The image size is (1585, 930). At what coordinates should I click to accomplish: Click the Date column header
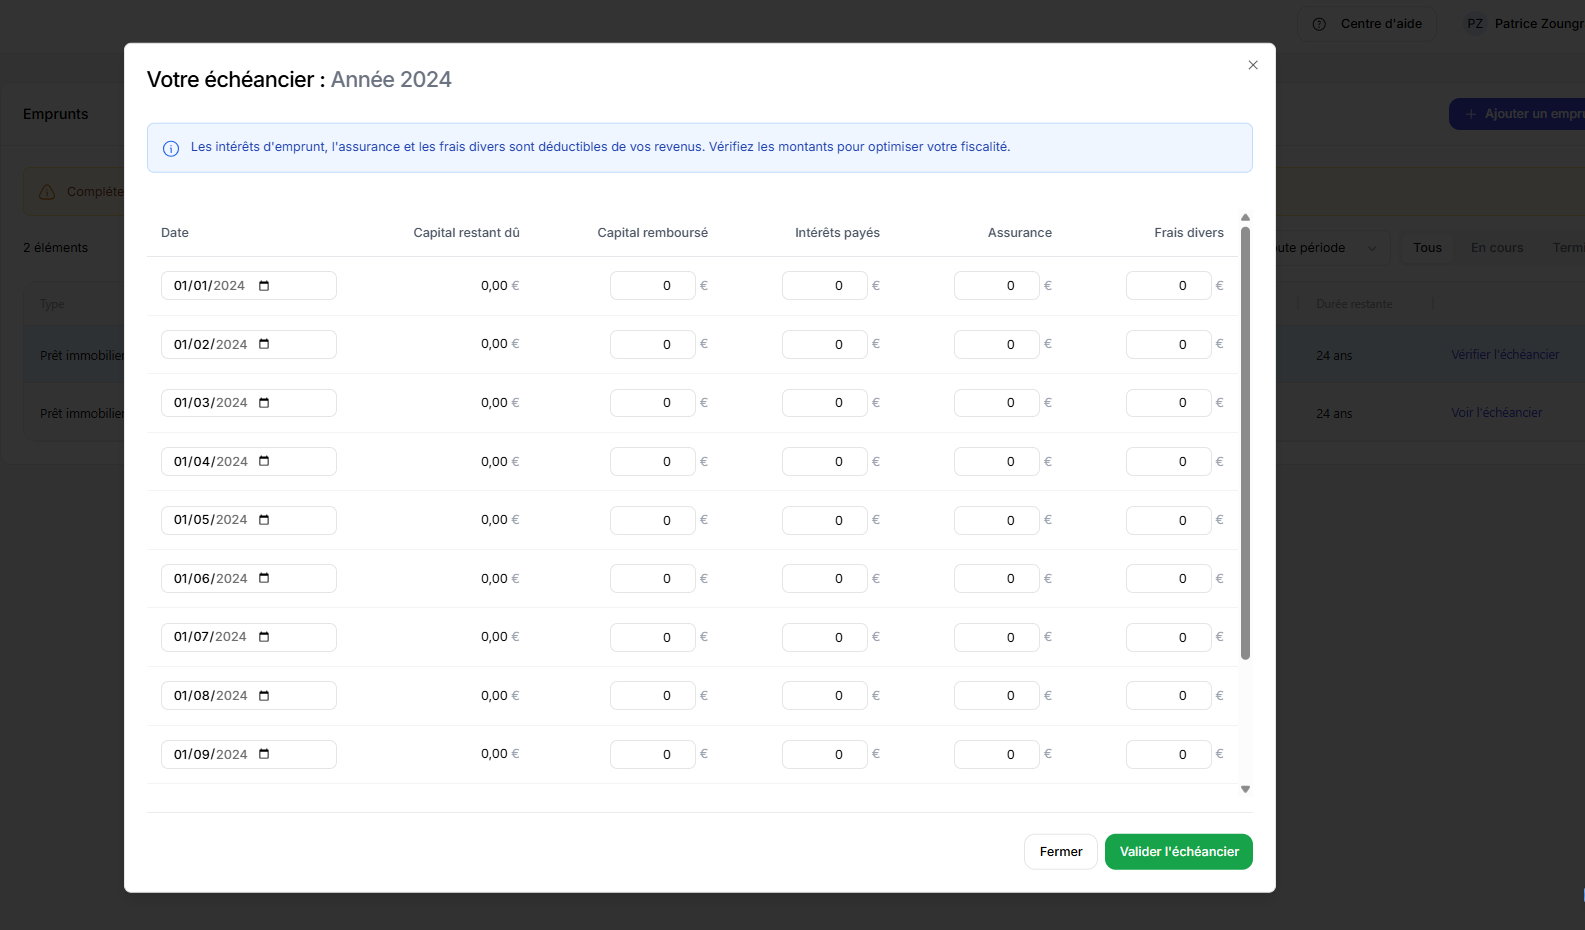tap(175, 233)
